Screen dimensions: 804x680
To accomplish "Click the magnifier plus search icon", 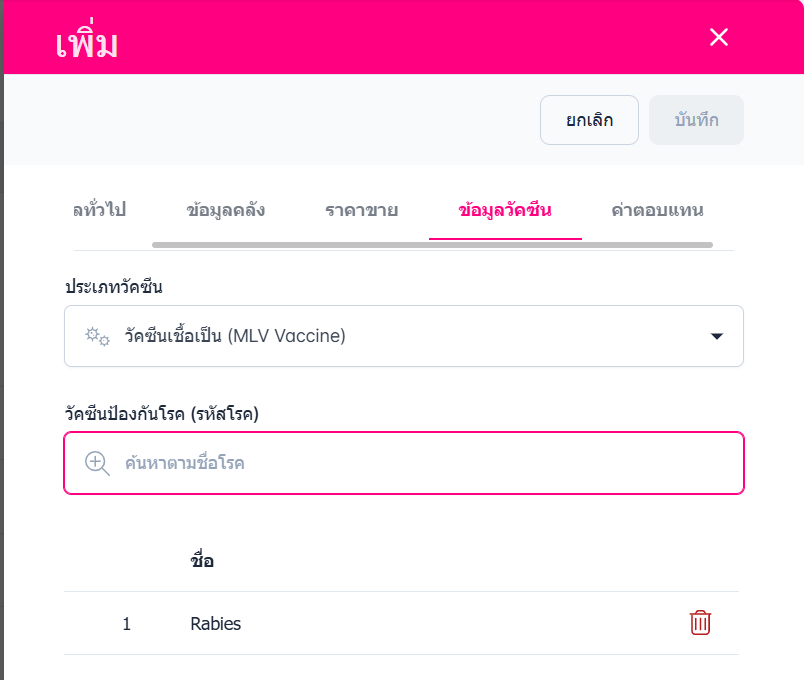I will tap(97, 463).
